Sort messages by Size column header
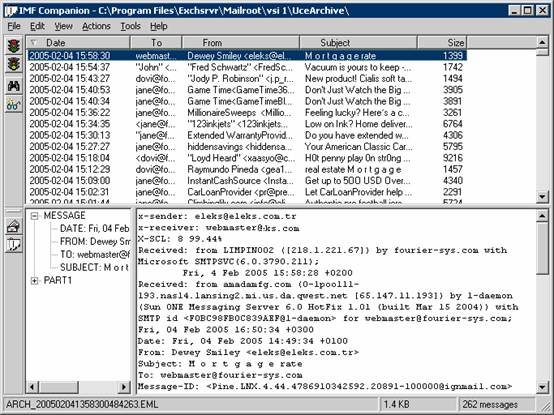This screenshot has width=554, height=415. pyautogui.click(x=442, y=43)
